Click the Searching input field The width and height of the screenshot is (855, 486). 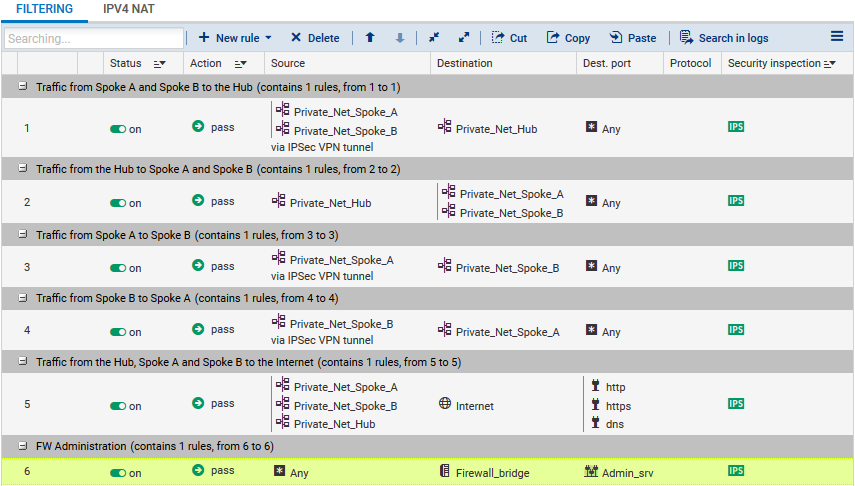click(x=93, y=39)
